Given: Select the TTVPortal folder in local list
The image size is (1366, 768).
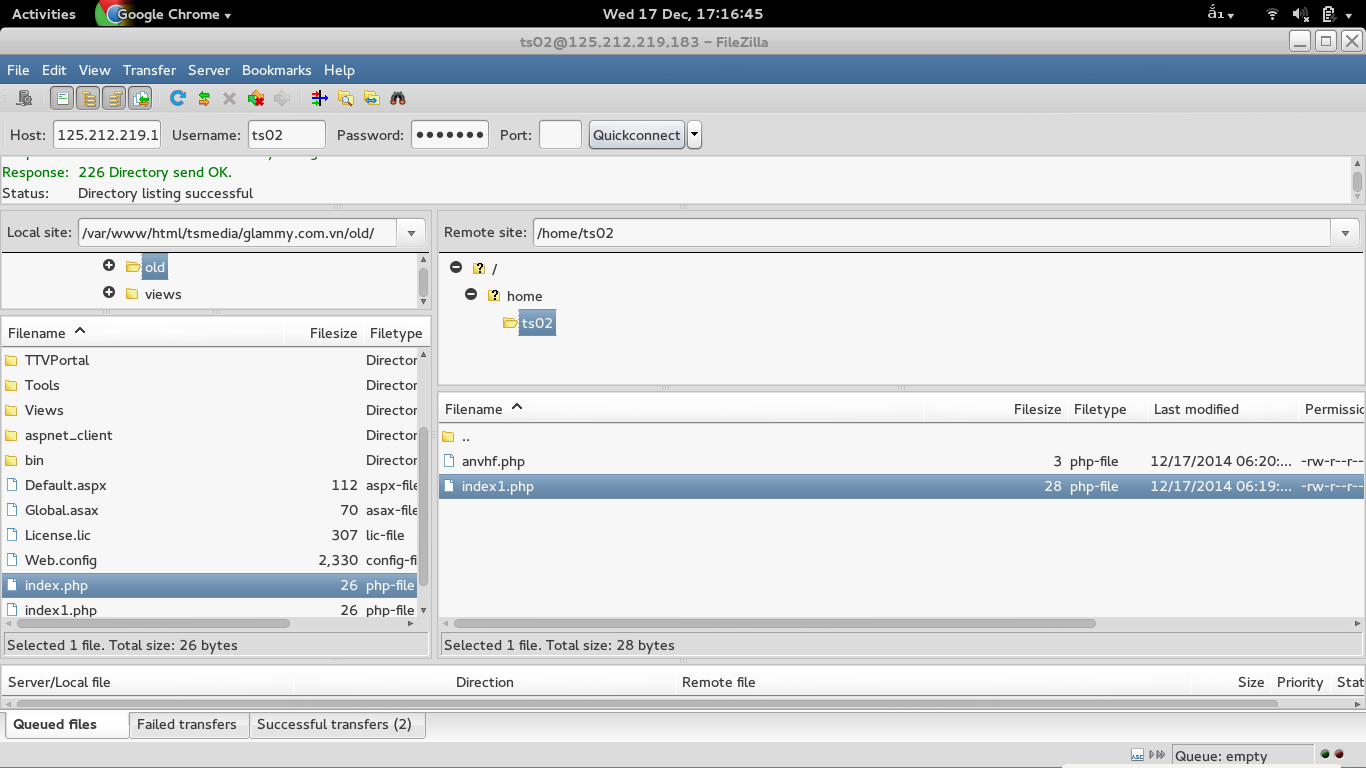Looking at the screenshot, I should point(209,360).
